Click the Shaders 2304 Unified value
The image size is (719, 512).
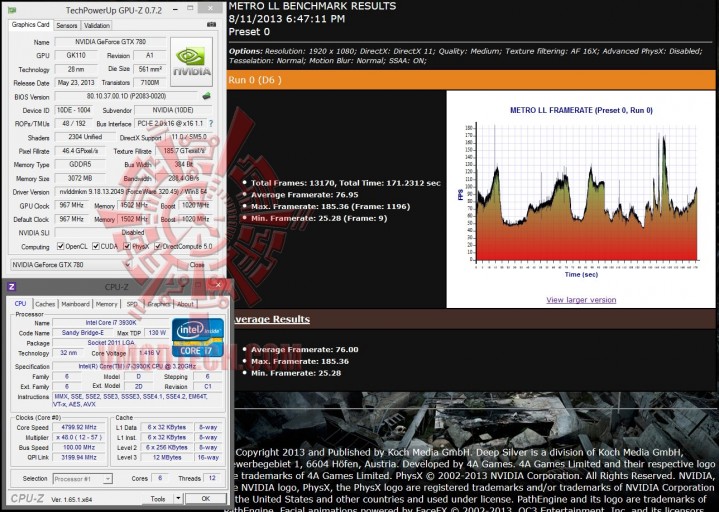tap(85, 137)
